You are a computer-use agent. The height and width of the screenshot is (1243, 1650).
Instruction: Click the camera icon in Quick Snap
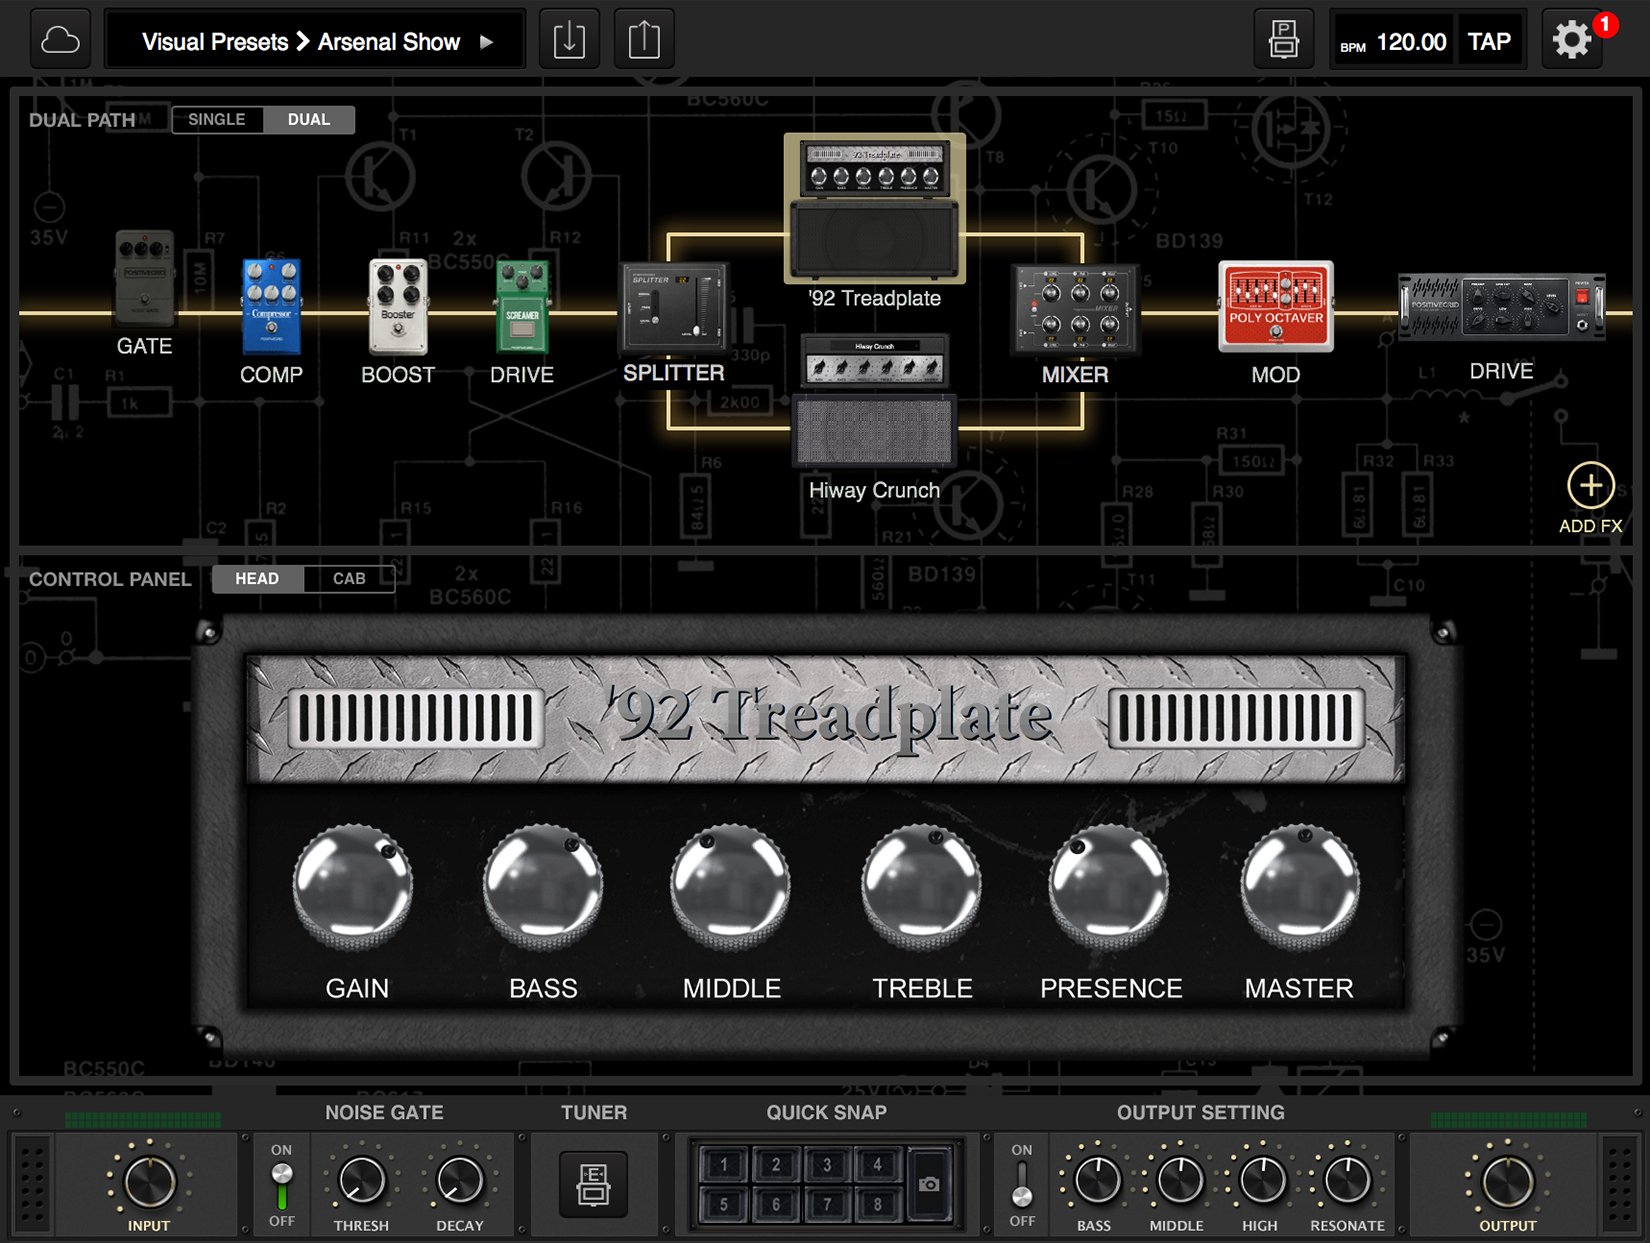(928, 1184)
